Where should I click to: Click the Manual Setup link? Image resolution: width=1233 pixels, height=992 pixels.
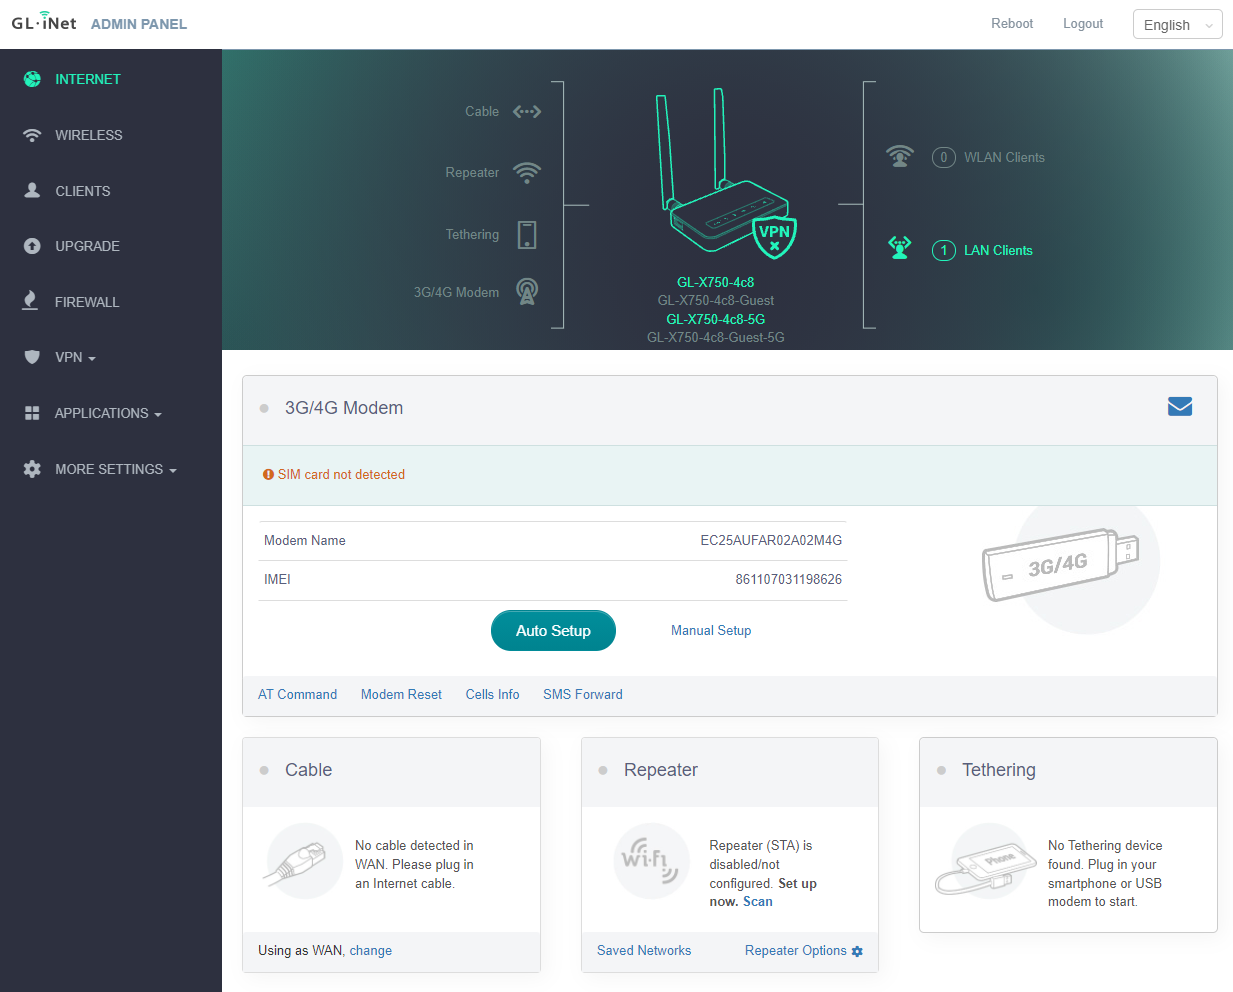click(x=711, y=630)
